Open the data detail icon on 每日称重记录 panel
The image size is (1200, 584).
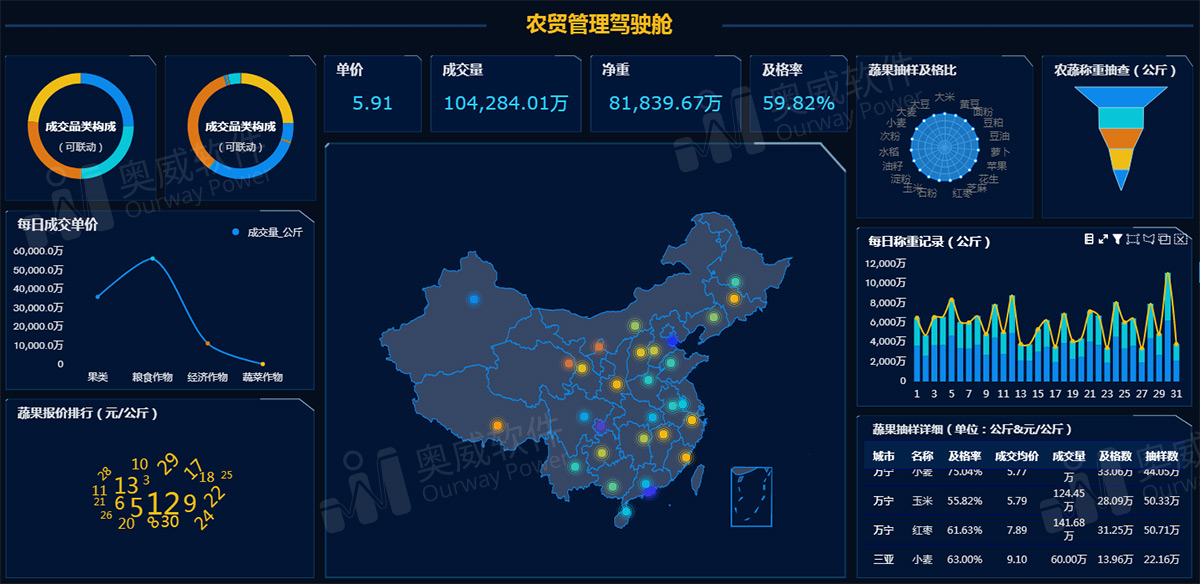1089,238
